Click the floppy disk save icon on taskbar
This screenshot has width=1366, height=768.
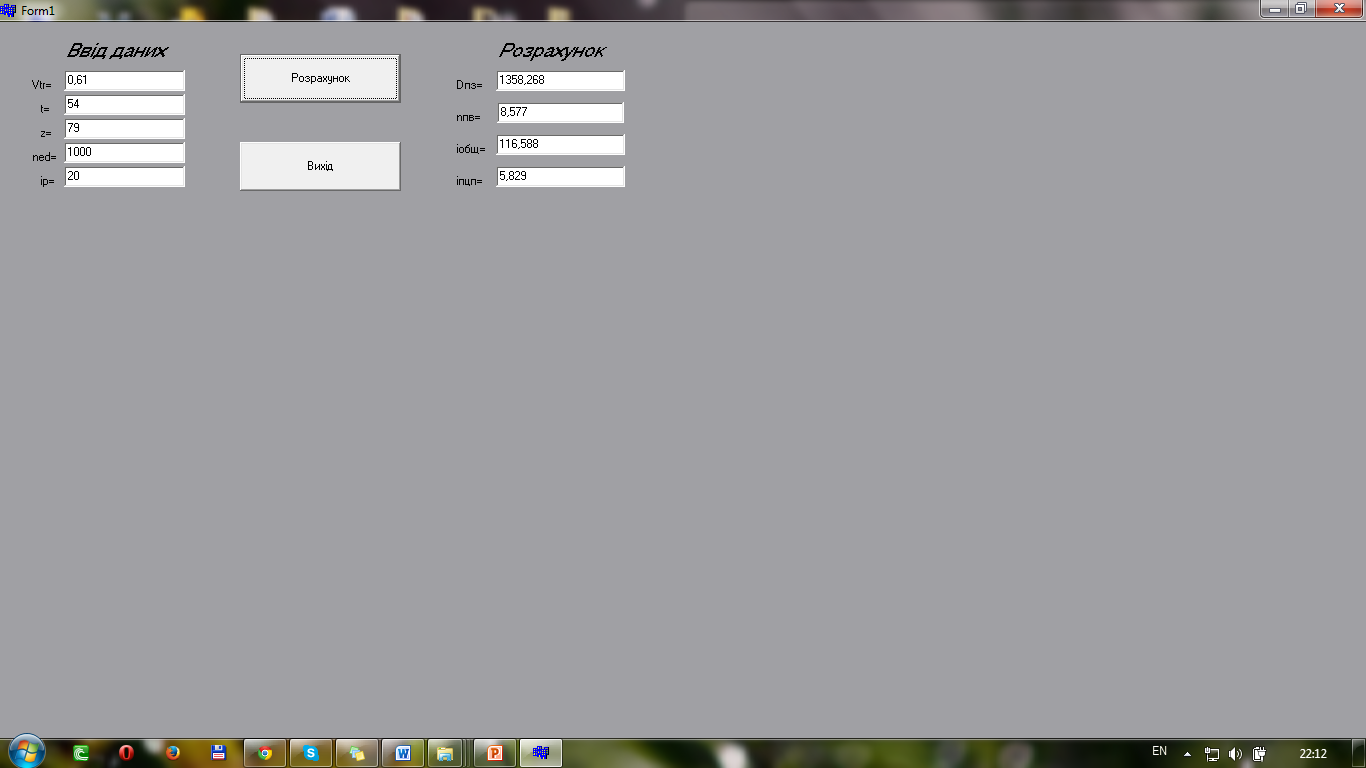point(218,753)
